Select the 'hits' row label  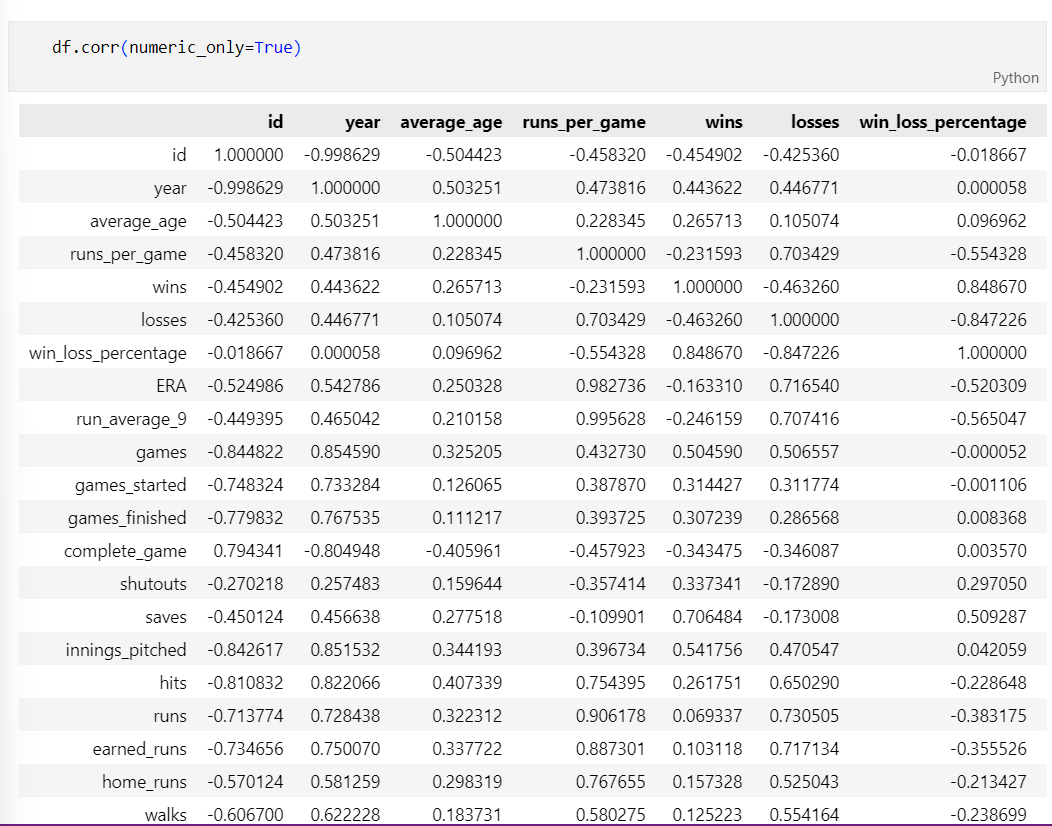(x=173, y=682)
